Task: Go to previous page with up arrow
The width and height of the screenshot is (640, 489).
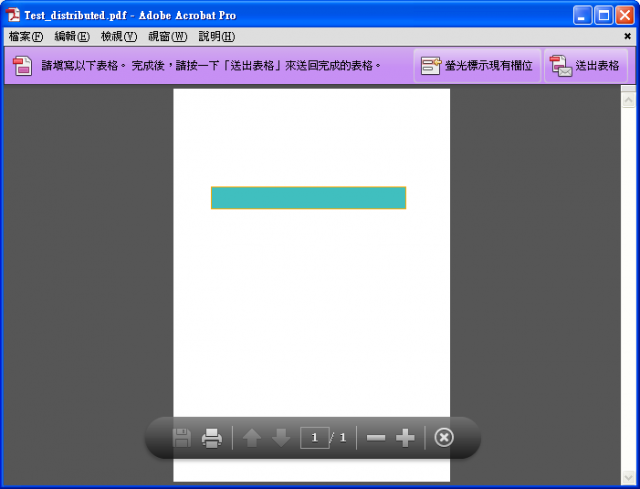Action: point(251,438)
